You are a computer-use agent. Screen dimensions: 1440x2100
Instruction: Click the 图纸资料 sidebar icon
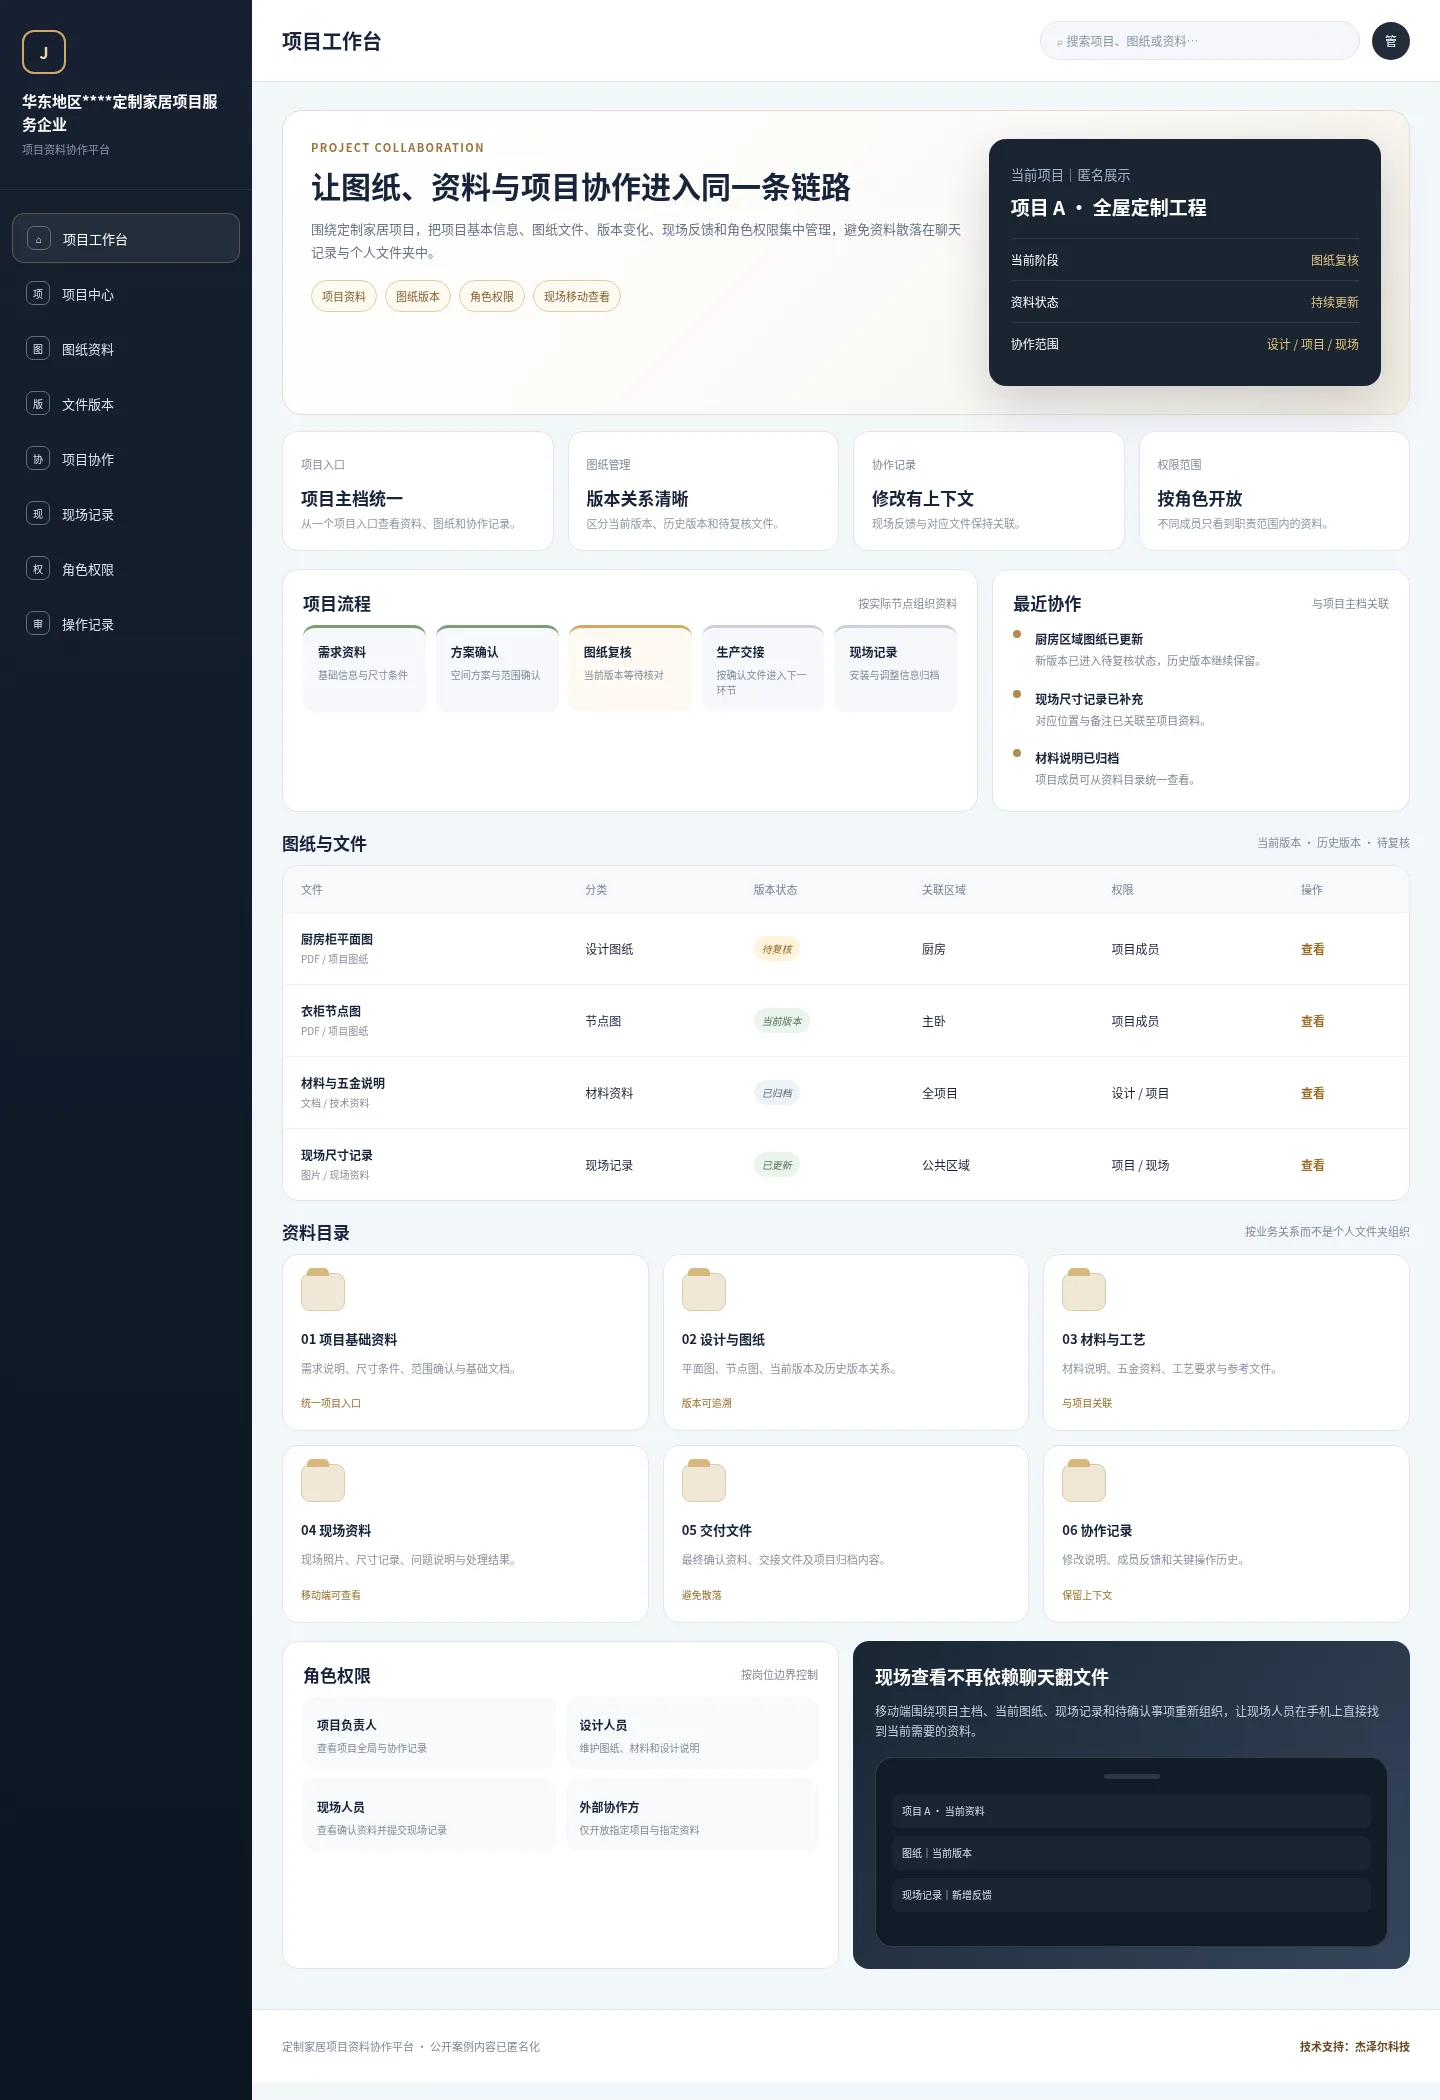[38, 349]
